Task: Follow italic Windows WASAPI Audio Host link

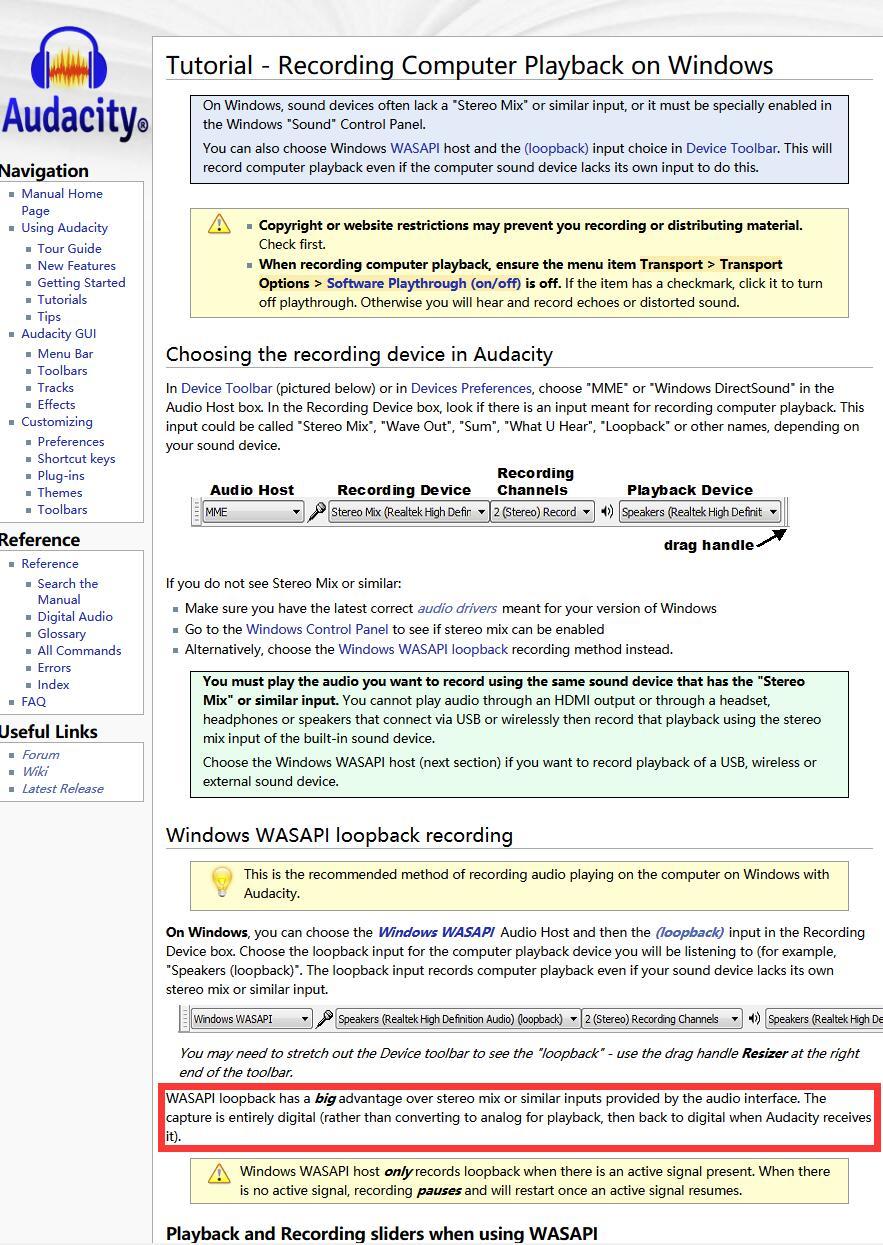Action: (436, 932)
